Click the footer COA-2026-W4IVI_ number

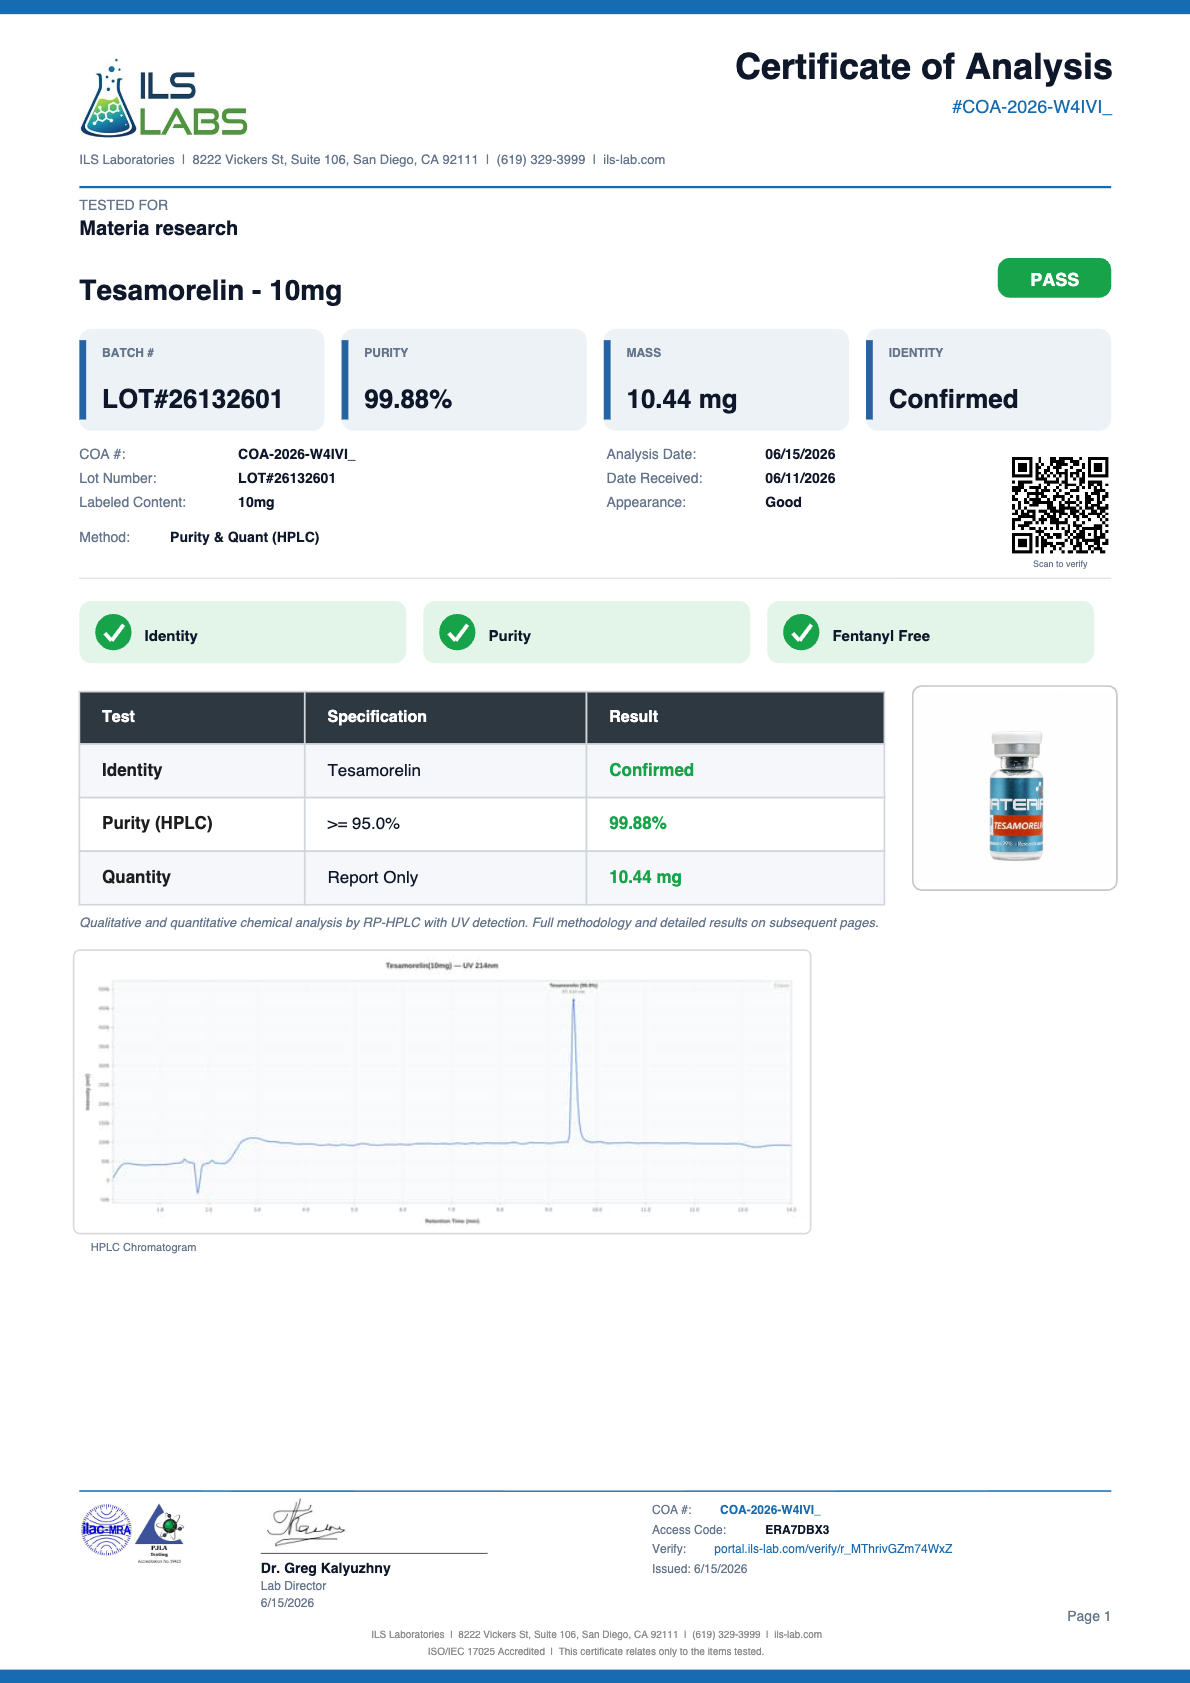pos(770,1510)
